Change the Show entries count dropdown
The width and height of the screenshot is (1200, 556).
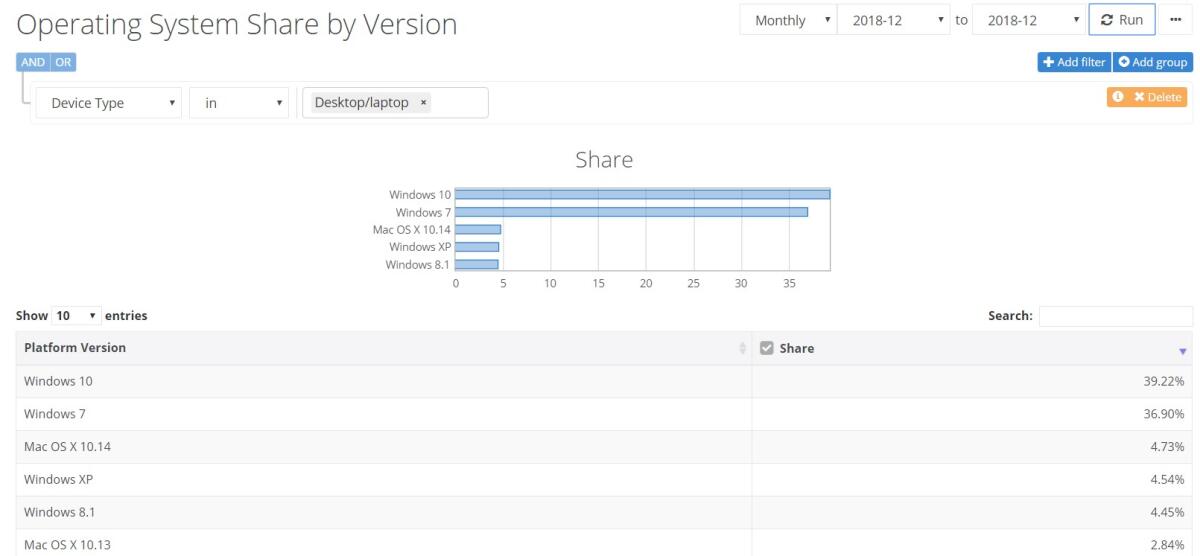click(x=75, y=316)
